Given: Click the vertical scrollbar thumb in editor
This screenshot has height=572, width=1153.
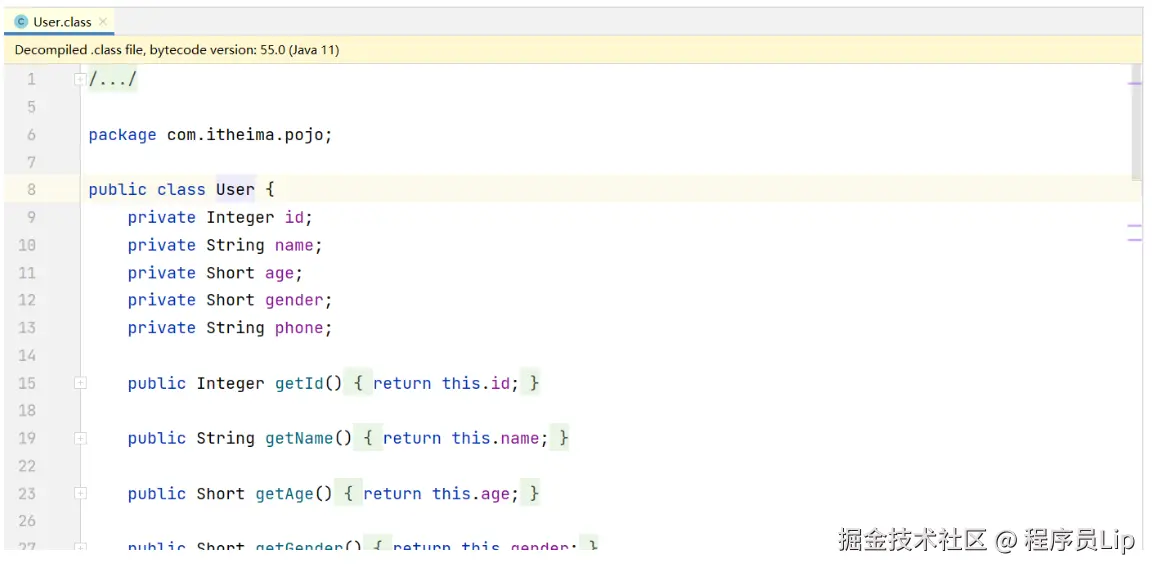Looking at the screenshot, I should click(1136, 122).
